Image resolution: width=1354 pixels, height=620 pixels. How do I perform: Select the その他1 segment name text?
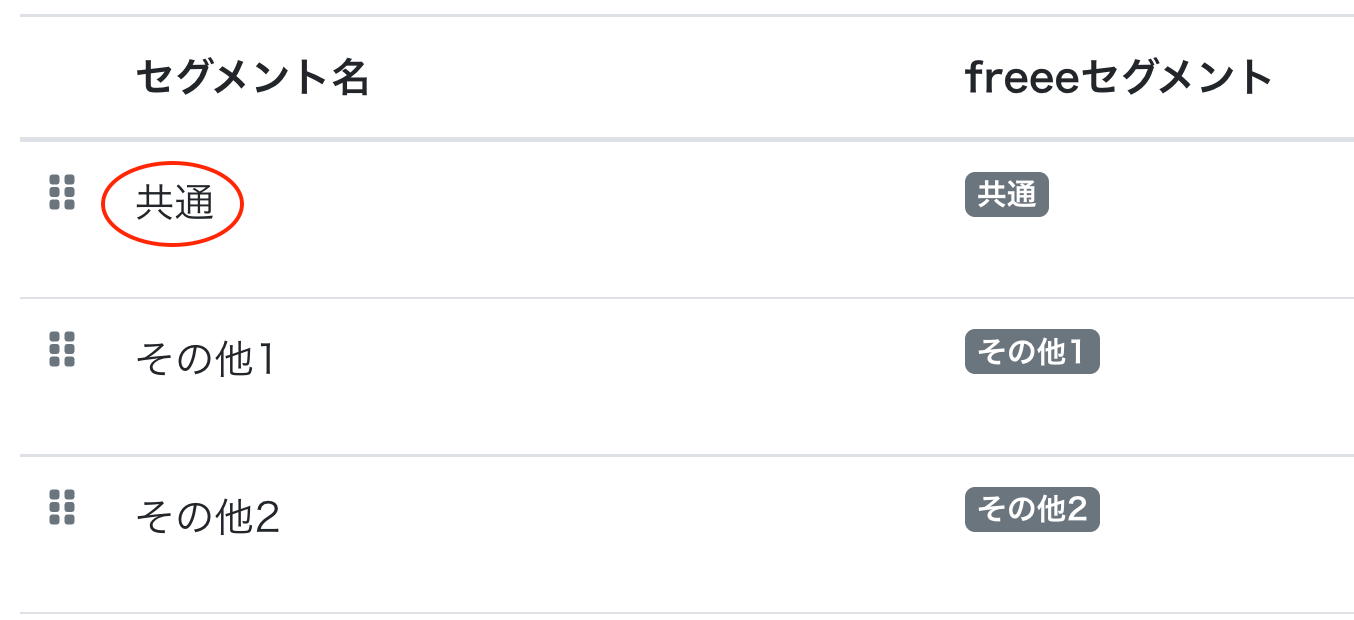[205, 360]
